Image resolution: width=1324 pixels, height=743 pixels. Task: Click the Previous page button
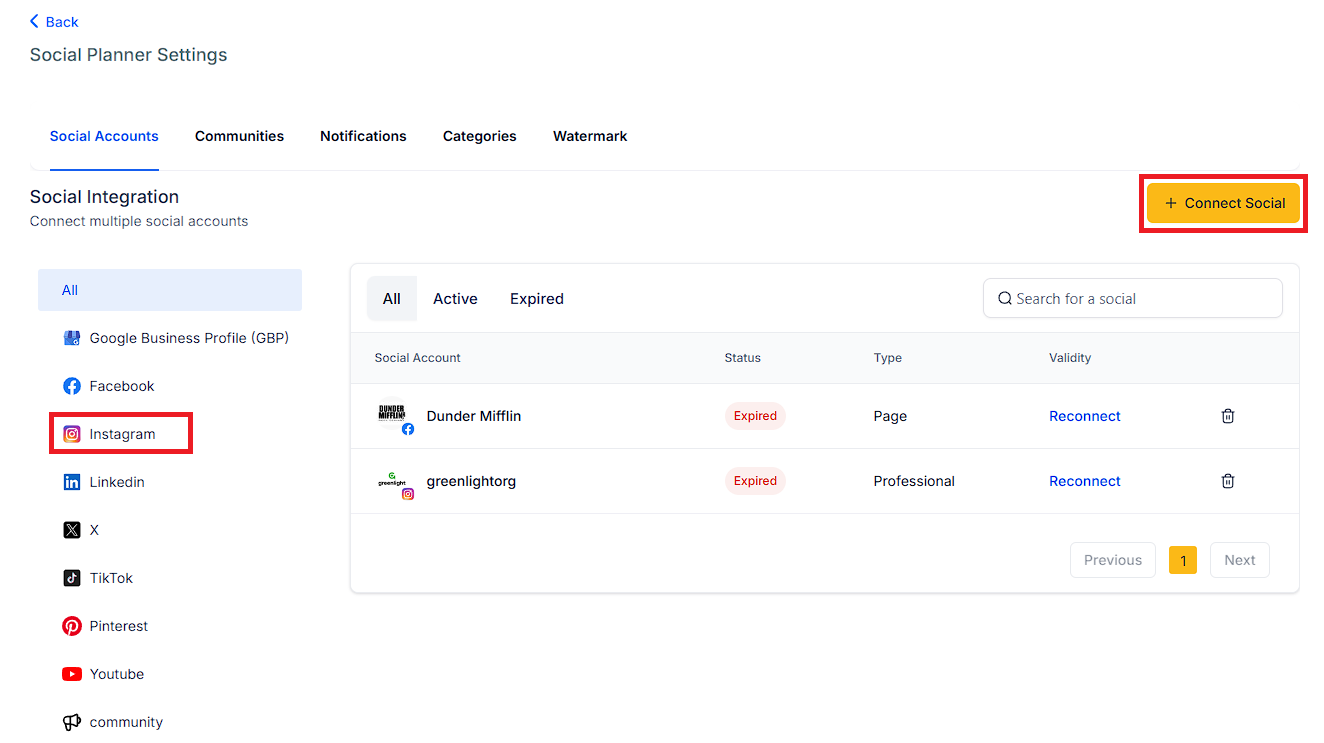click(1113, 560)
